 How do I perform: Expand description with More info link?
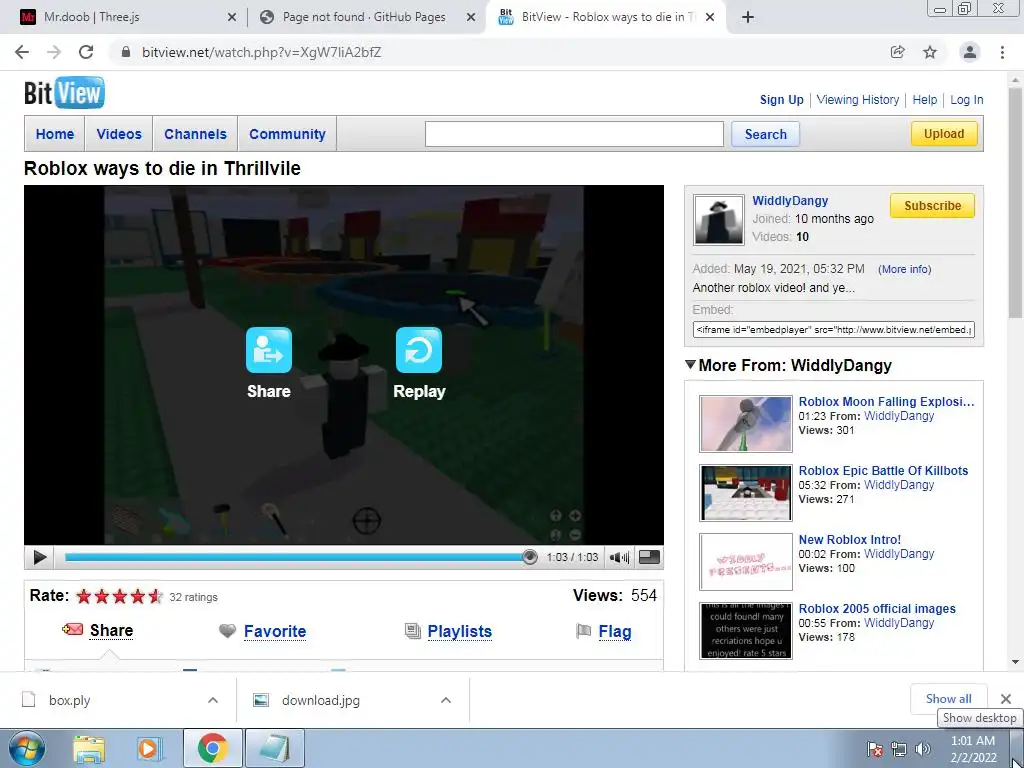coord(904,269)
